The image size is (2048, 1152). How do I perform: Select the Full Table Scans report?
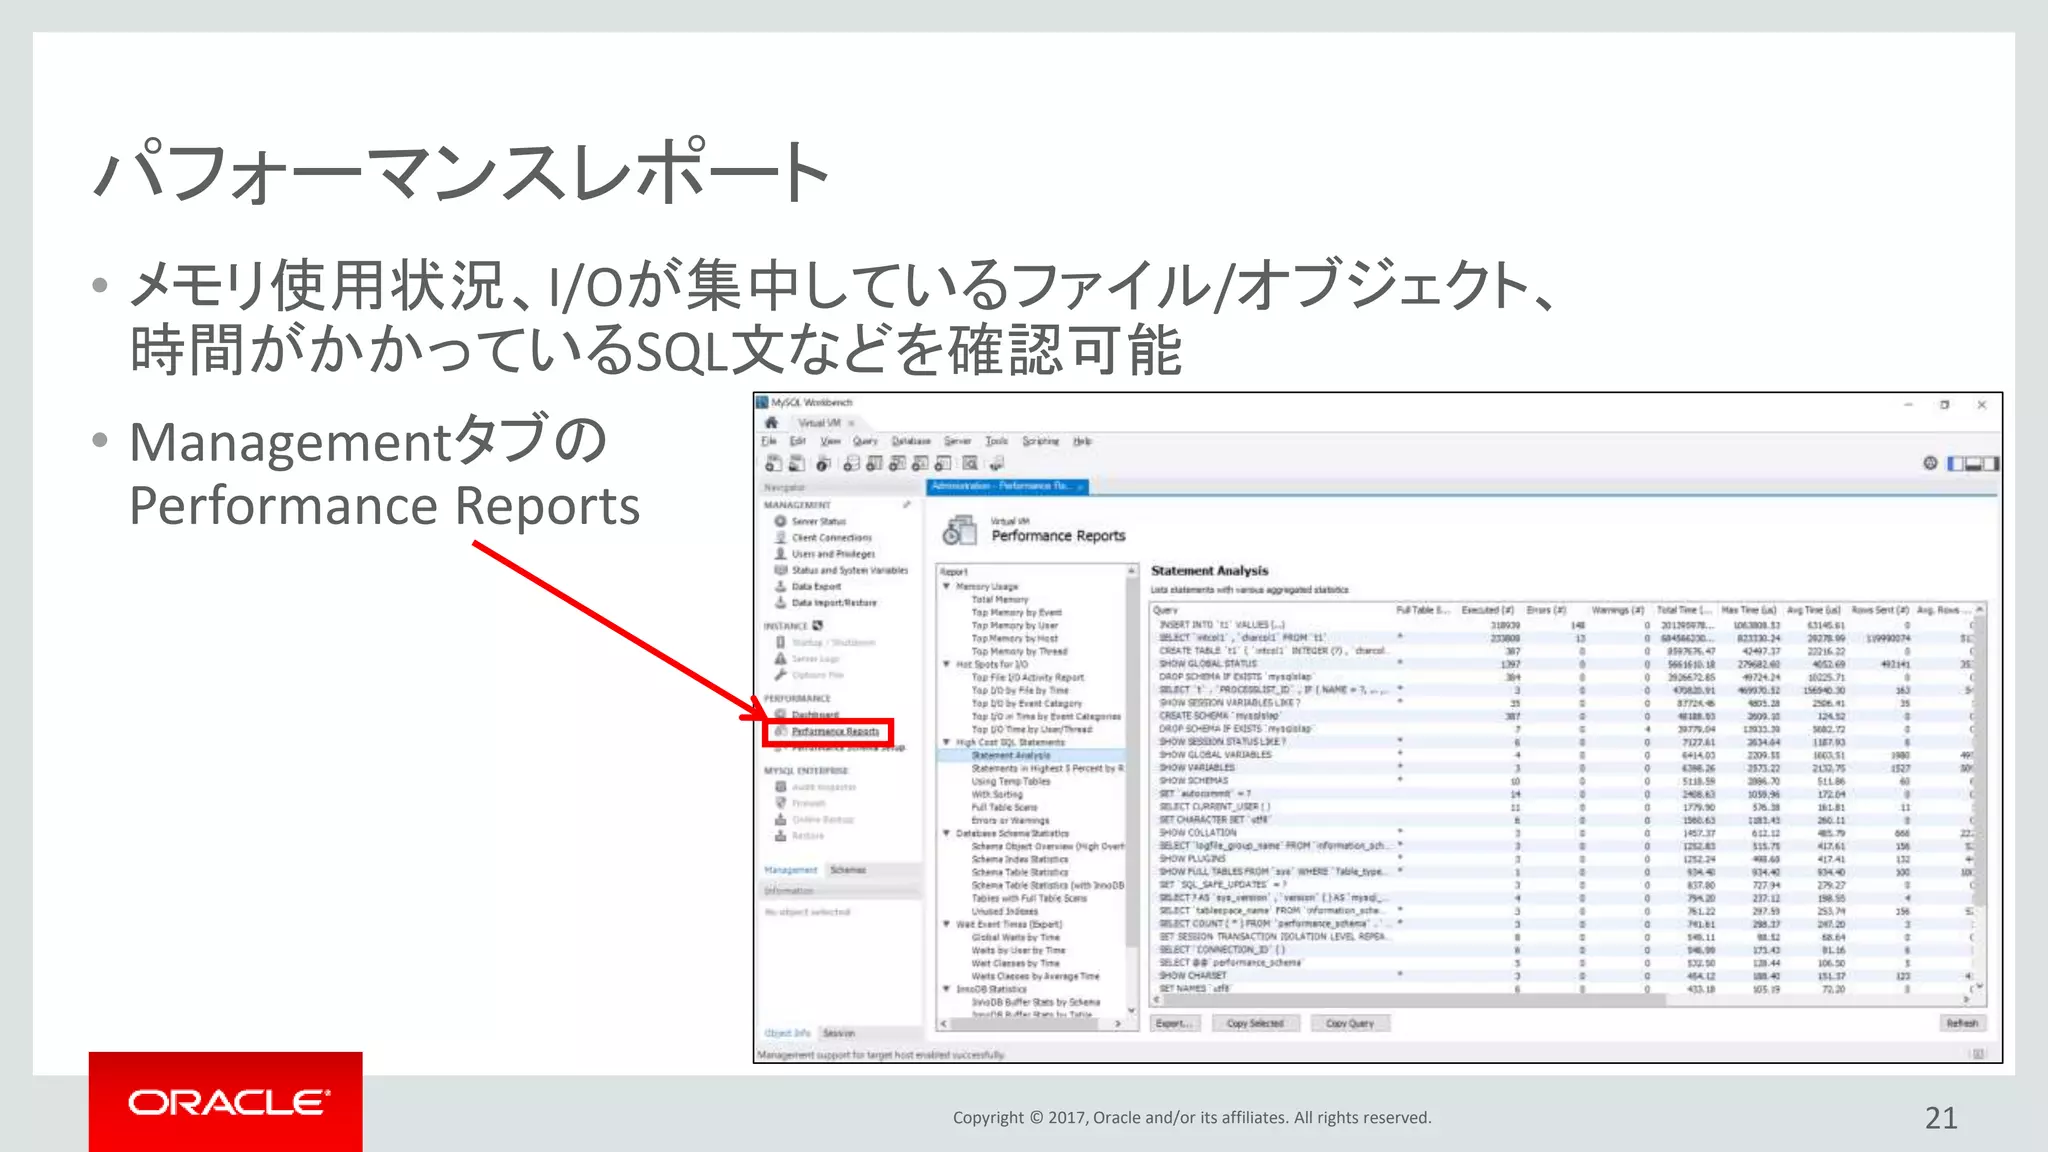pyautogui.click(x=1004, y=807)
